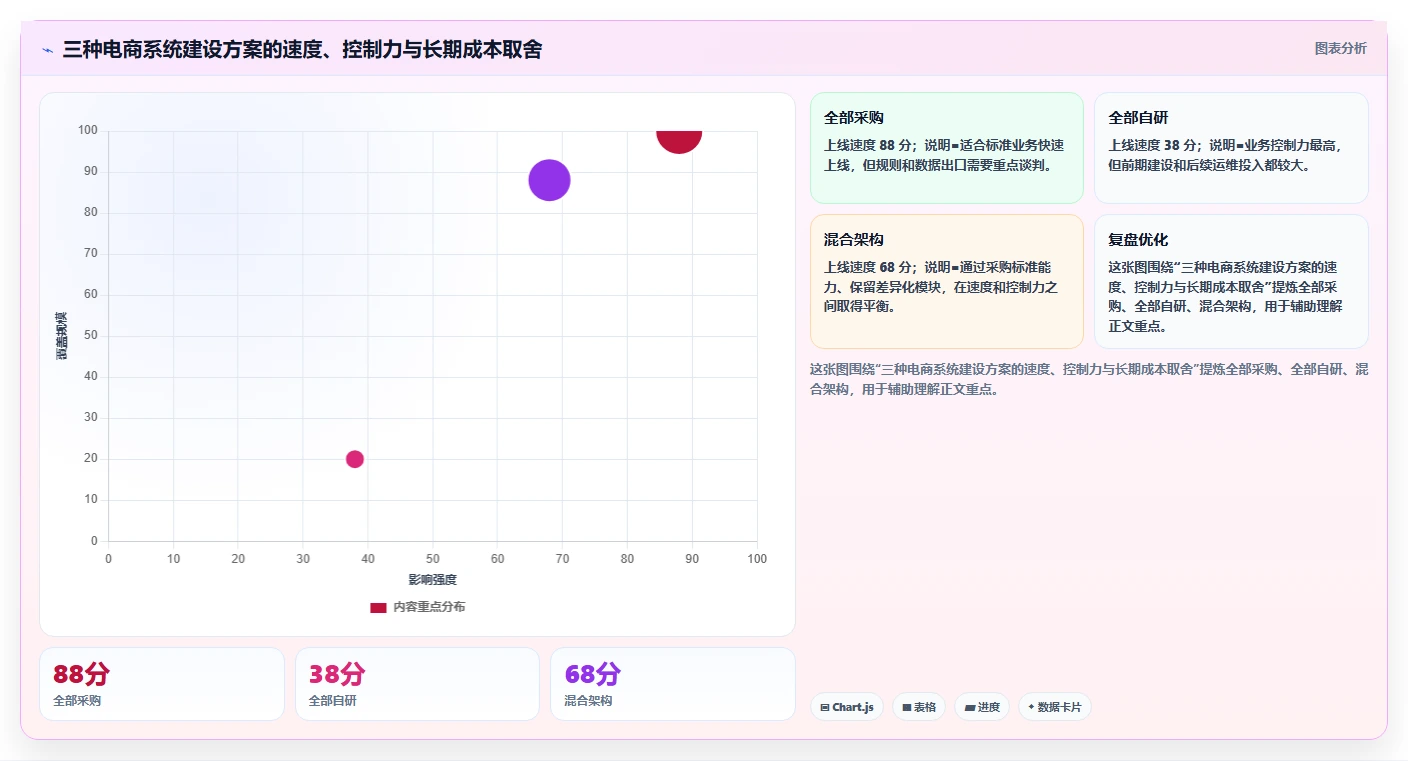Open the 复盘优化 info card
Viewport: 1408px width, 761px height.
(1231, 281)
